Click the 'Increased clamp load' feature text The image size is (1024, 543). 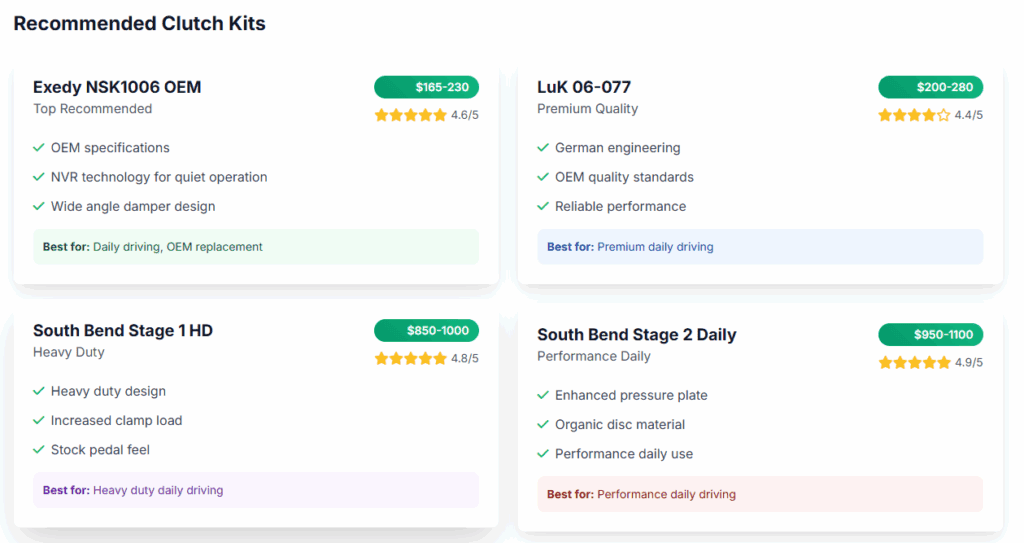116,421
